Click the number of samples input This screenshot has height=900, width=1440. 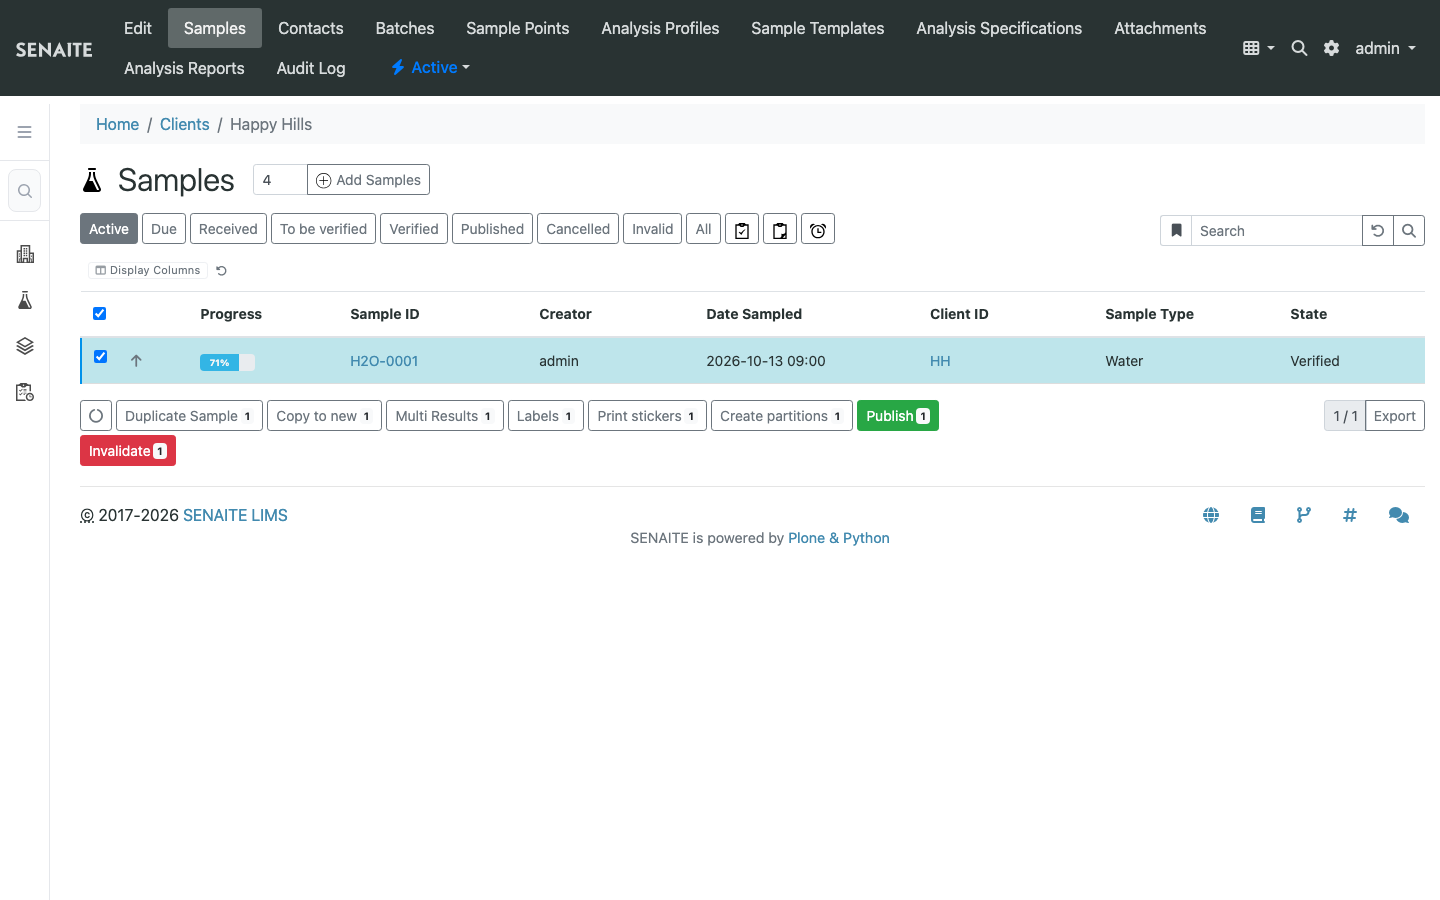coord(280,180)
